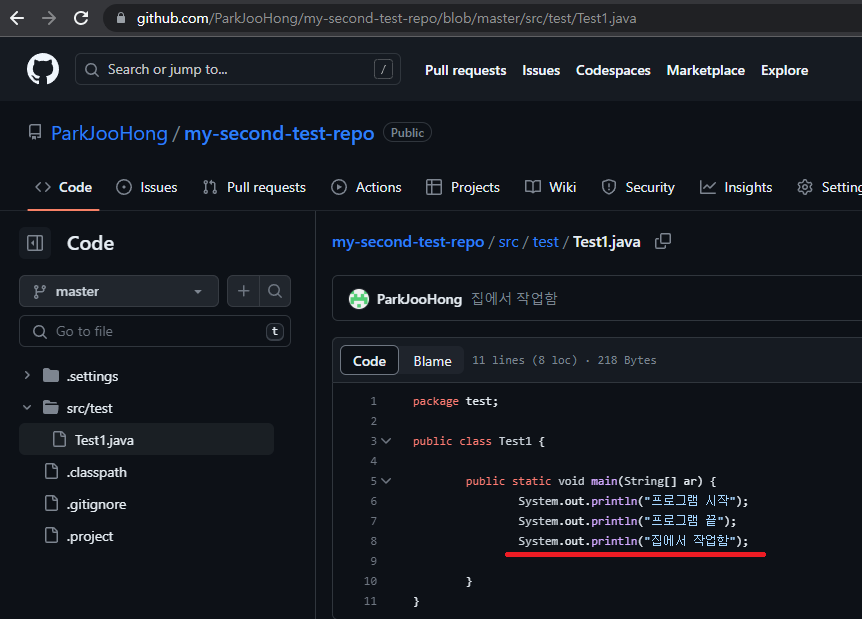Switch to Blame view

[432, 361]
